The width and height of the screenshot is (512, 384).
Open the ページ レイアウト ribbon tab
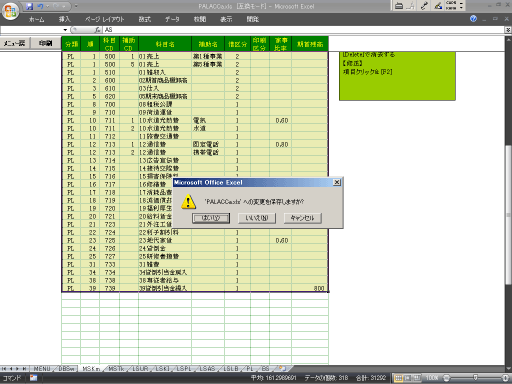[x=104, y=19]
